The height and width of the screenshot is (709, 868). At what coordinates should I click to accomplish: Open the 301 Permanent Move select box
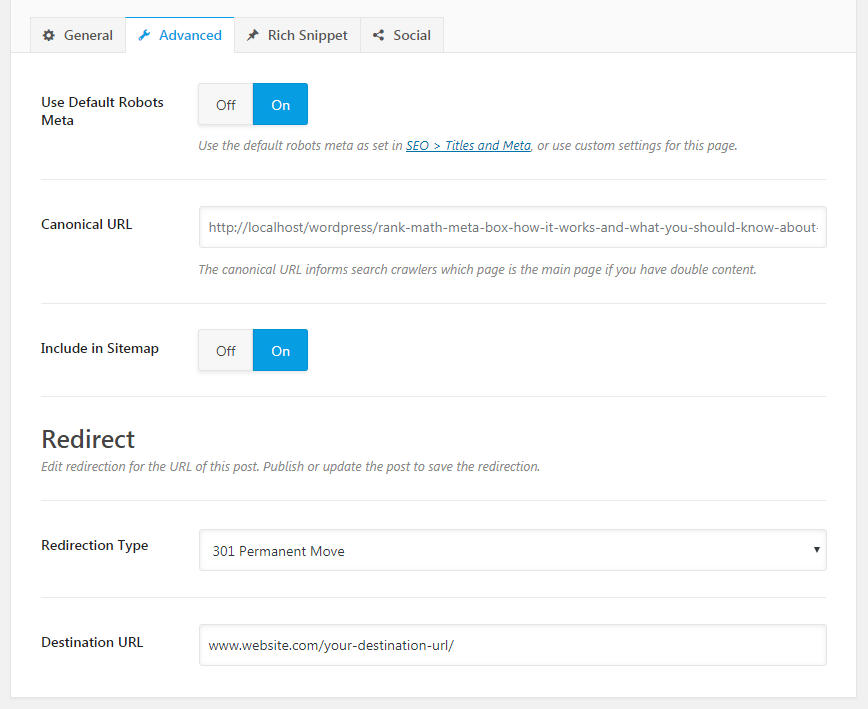513,550
